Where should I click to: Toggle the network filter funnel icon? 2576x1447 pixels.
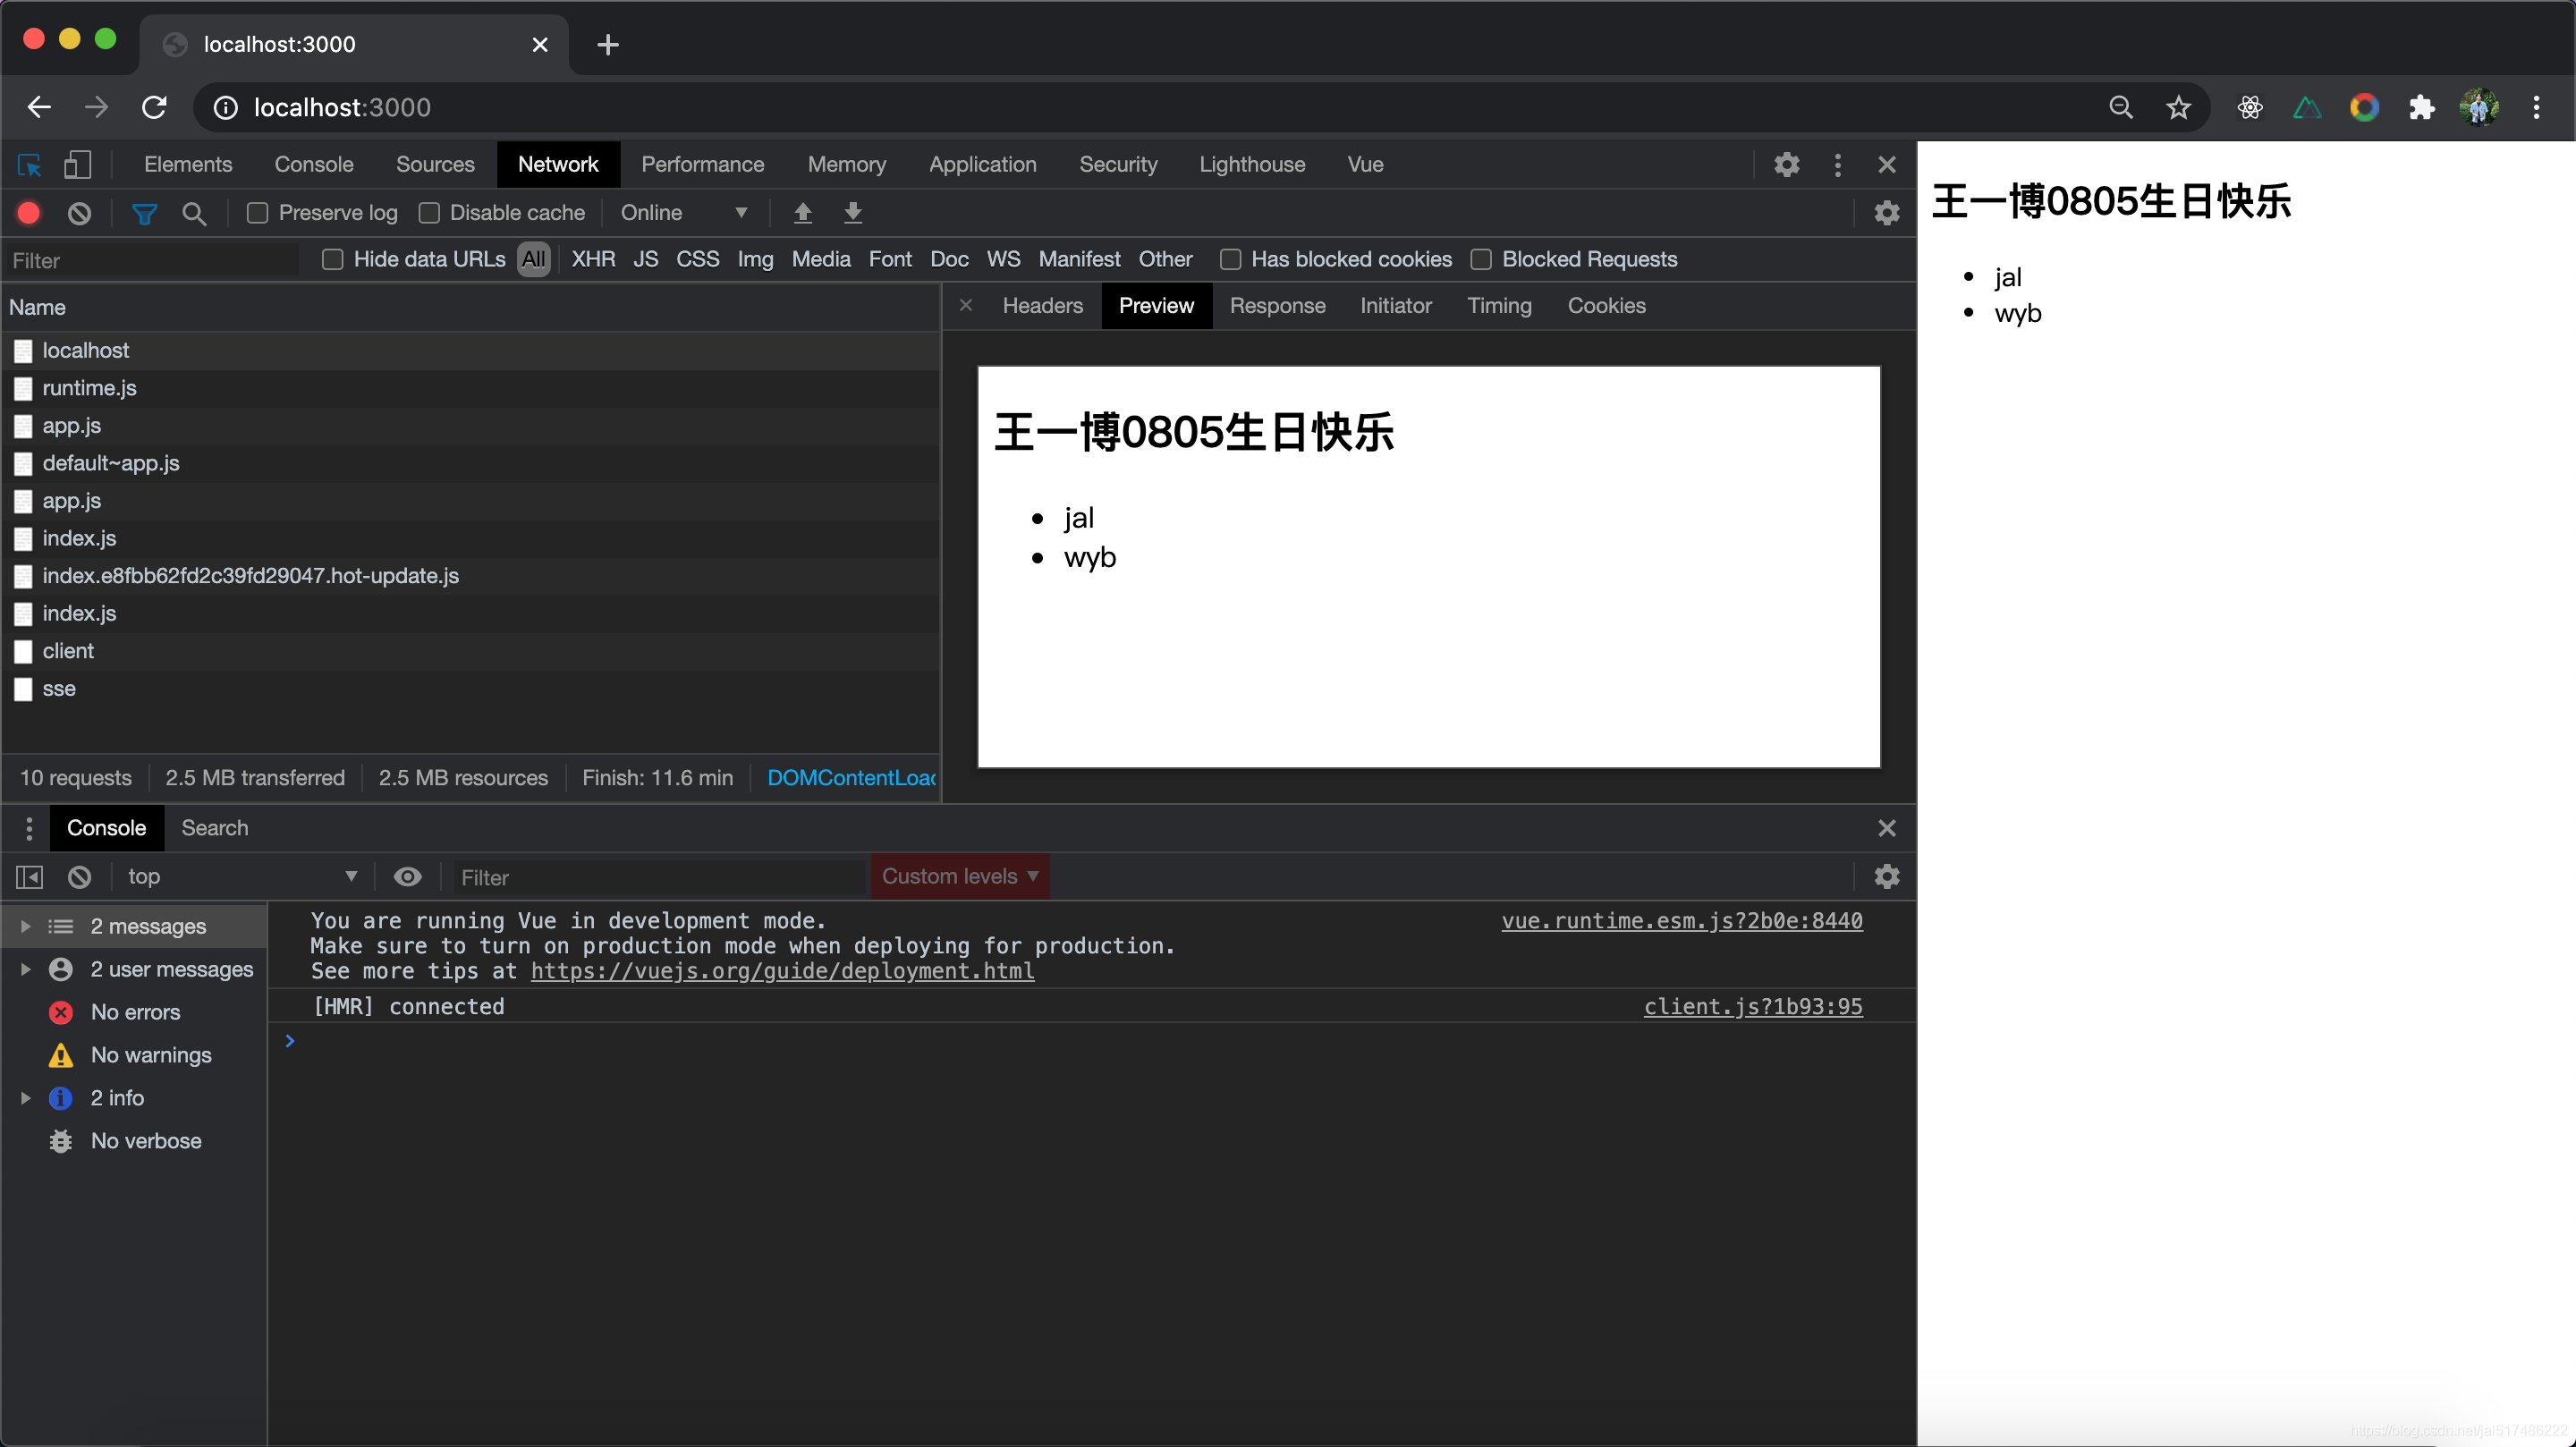click(x=144, y=213)
